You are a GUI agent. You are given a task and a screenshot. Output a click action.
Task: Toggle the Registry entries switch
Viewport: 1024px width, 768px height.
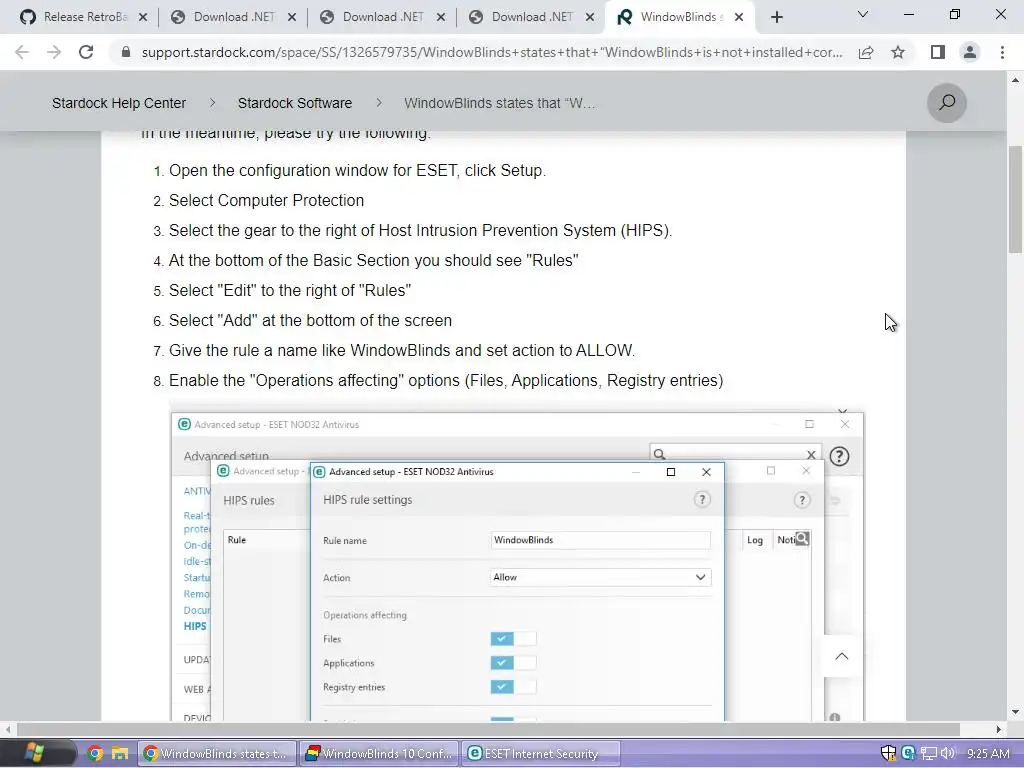coord(513,687)
